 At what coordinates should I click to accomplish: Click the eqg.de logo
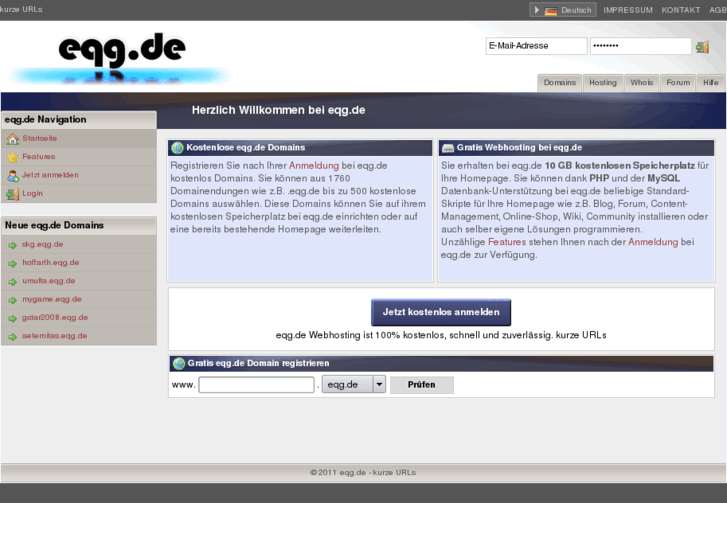121,56
